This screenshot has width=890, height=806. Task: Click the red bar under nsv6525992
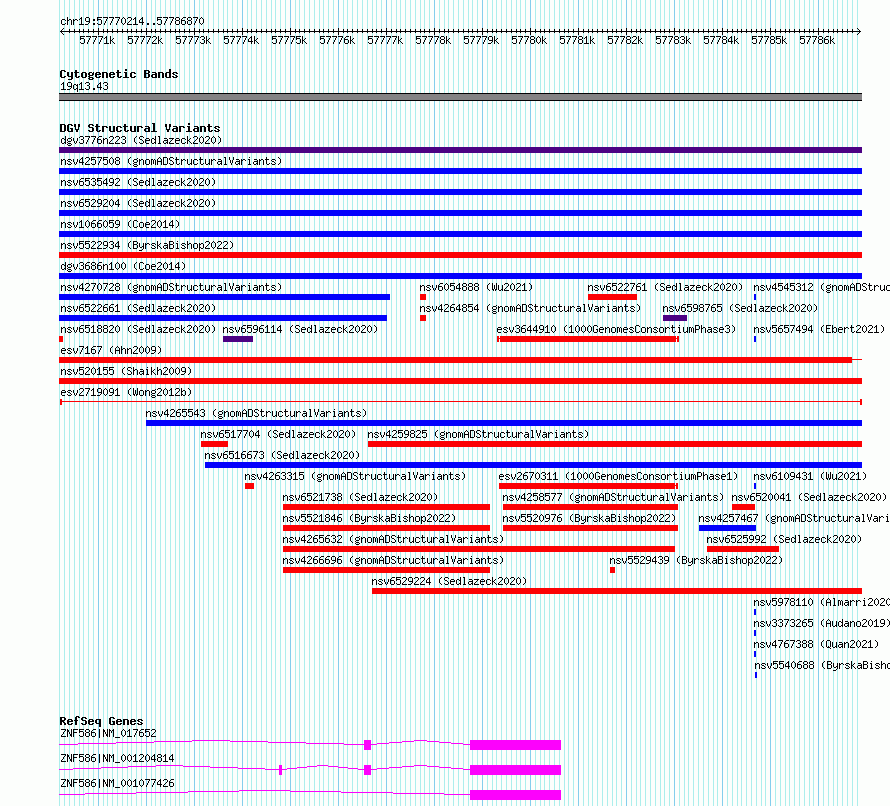click(x=742, y=549)
